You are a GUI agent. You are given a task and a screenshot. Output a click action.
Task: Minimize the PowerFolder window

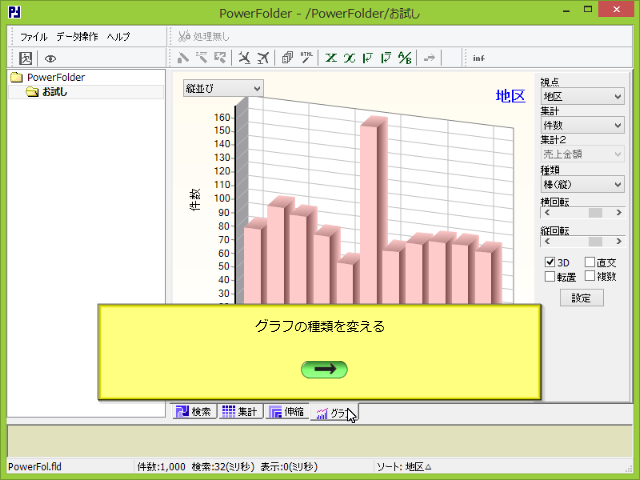click(566, 11)
